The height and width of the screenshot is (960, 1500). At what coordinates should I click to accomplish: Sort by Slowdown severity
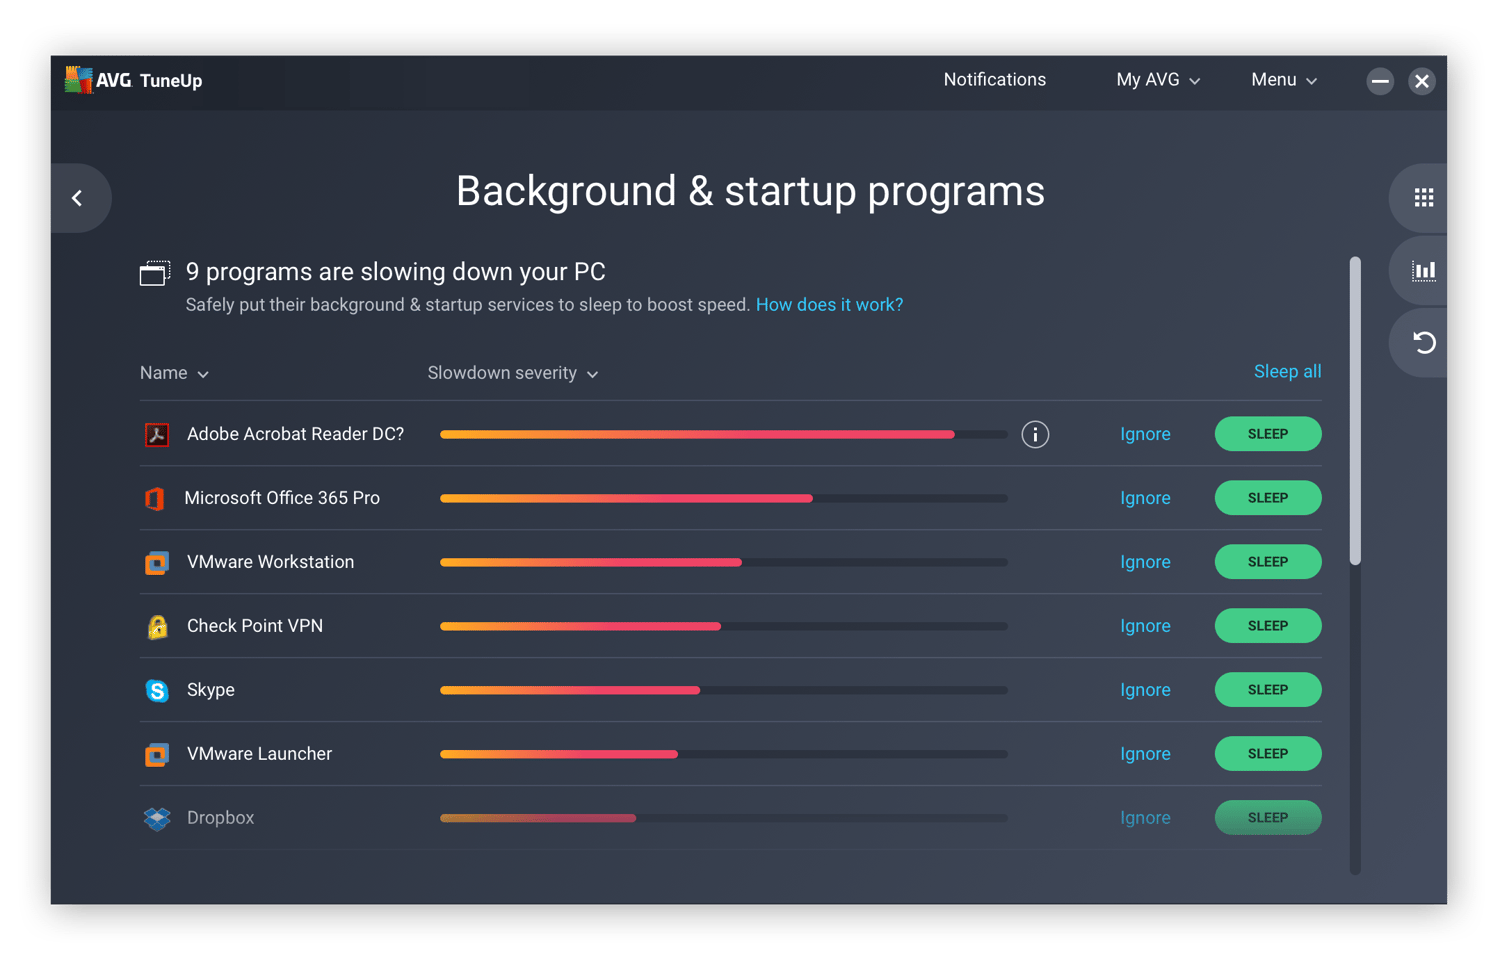(512, 373)
